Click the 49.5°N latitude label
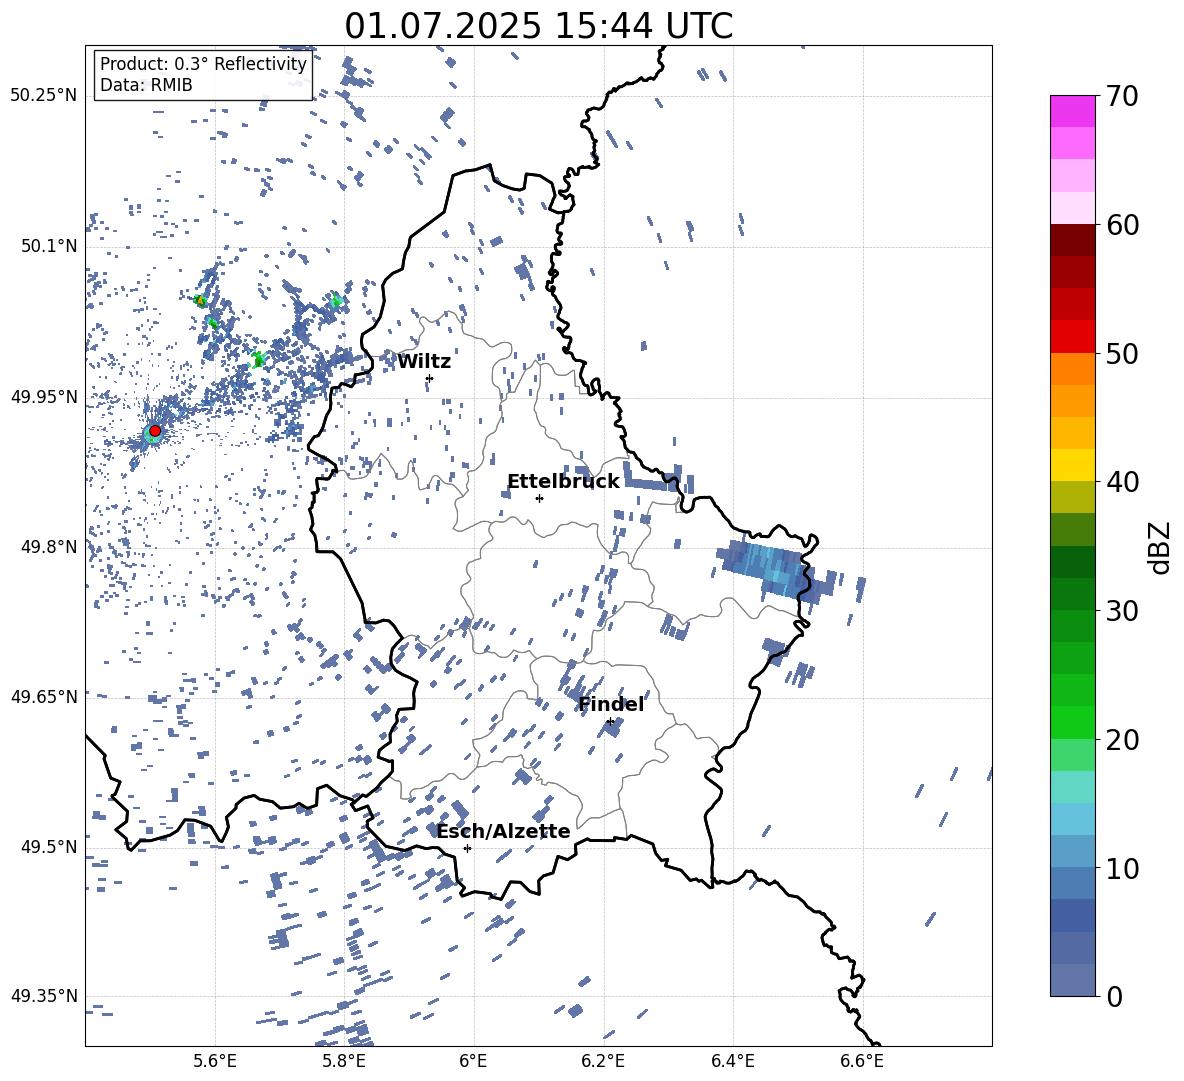The image size is (1184, 1081). 49,847
